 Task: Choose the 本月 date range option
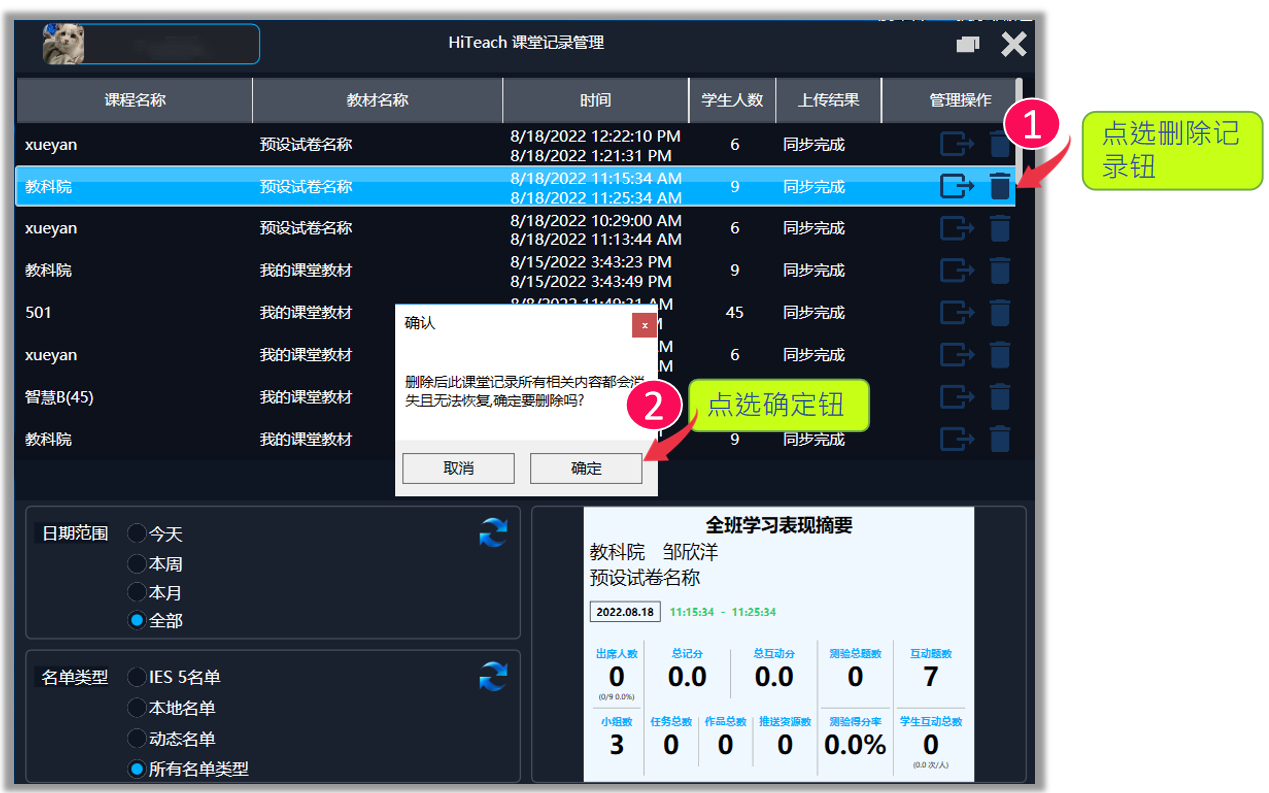(x=137, y=592)
